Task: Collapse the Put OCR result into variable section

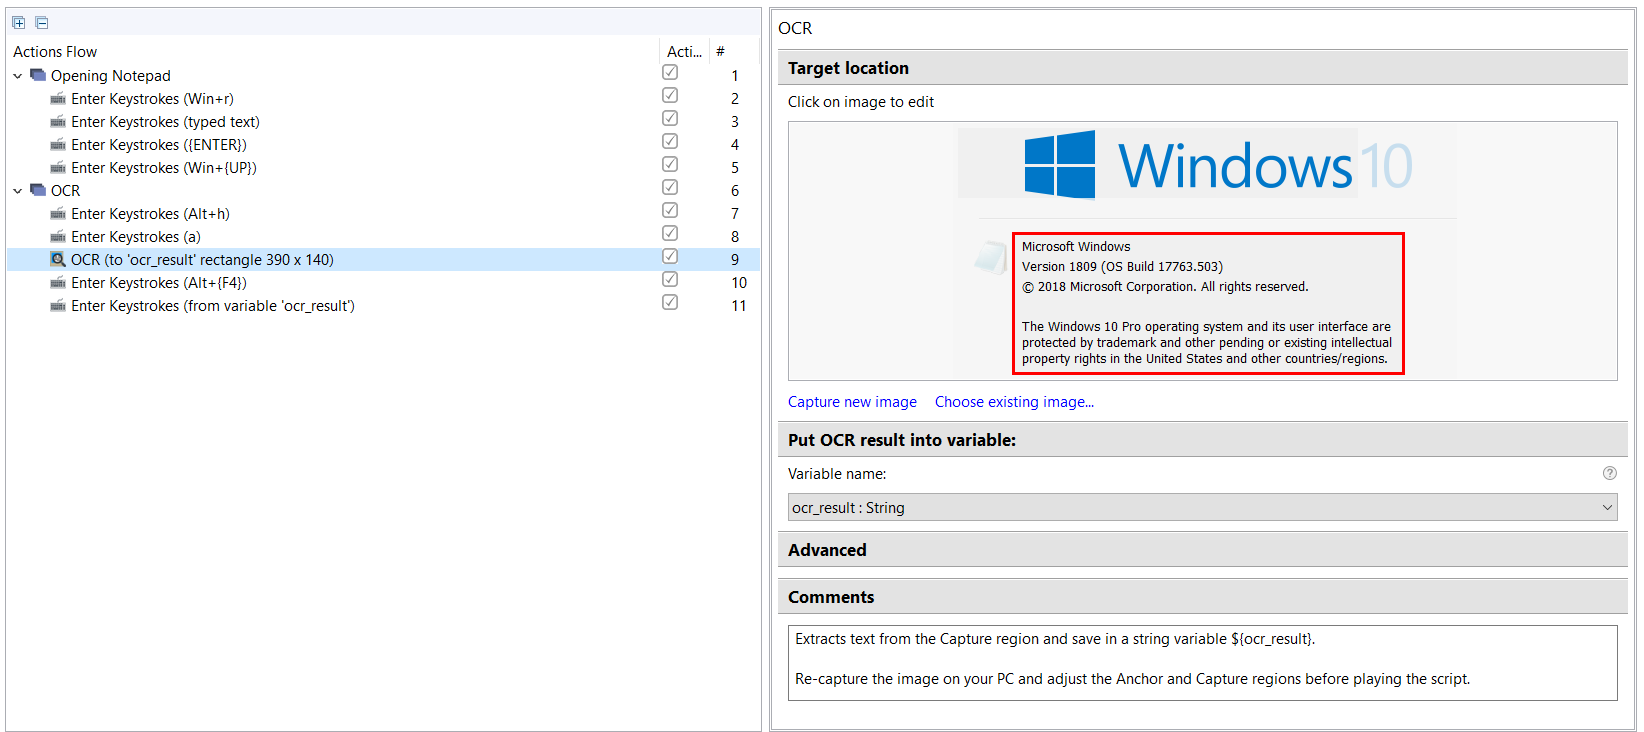Action: point(1202,440)
